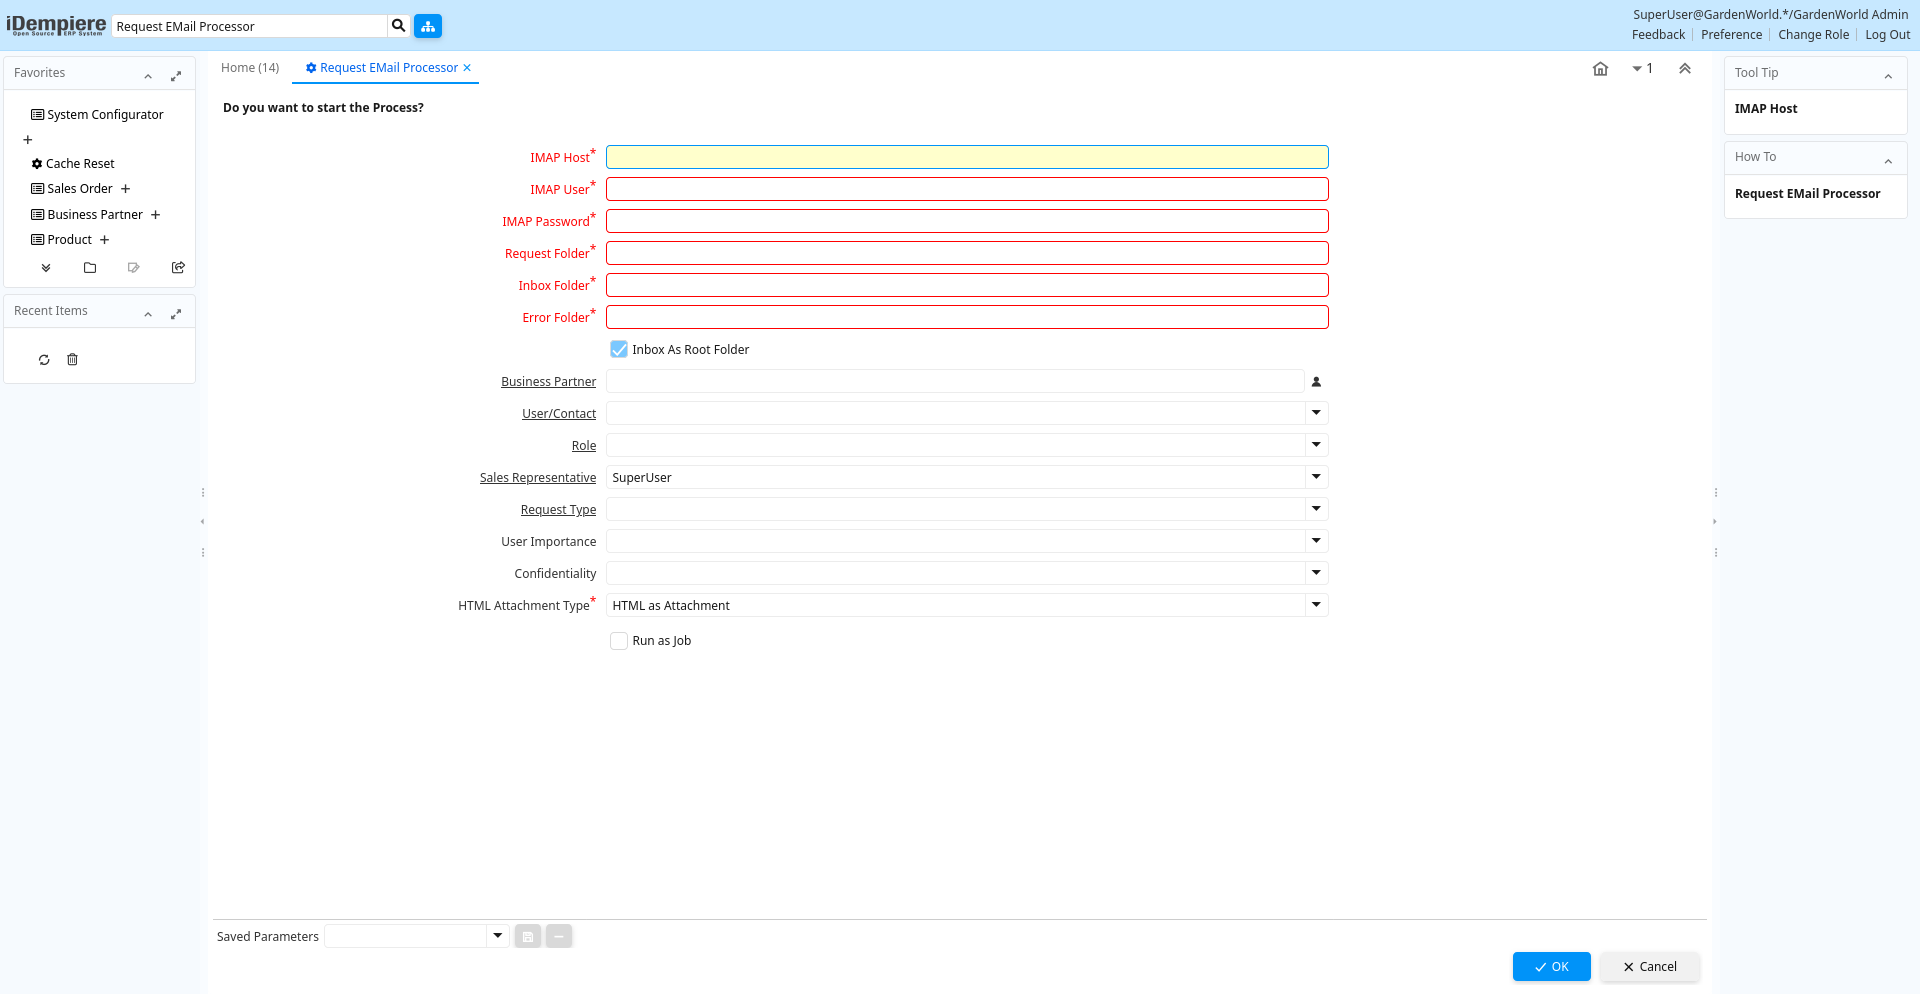The width and height of the screenshot is (1920, 994).
Task: Collapse the Tool Tip panel
Action: pos(1888,75)
